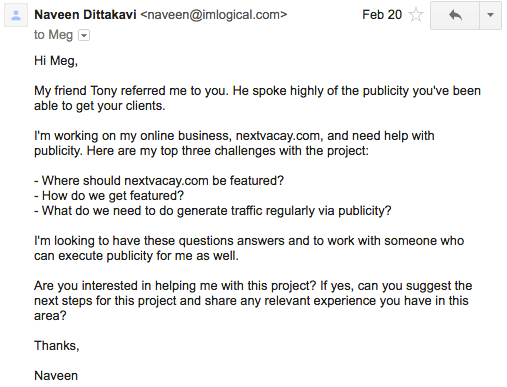
Task: Click the 'I'm looking to have these questions' paragraph
Action: (x=249, y=248)
